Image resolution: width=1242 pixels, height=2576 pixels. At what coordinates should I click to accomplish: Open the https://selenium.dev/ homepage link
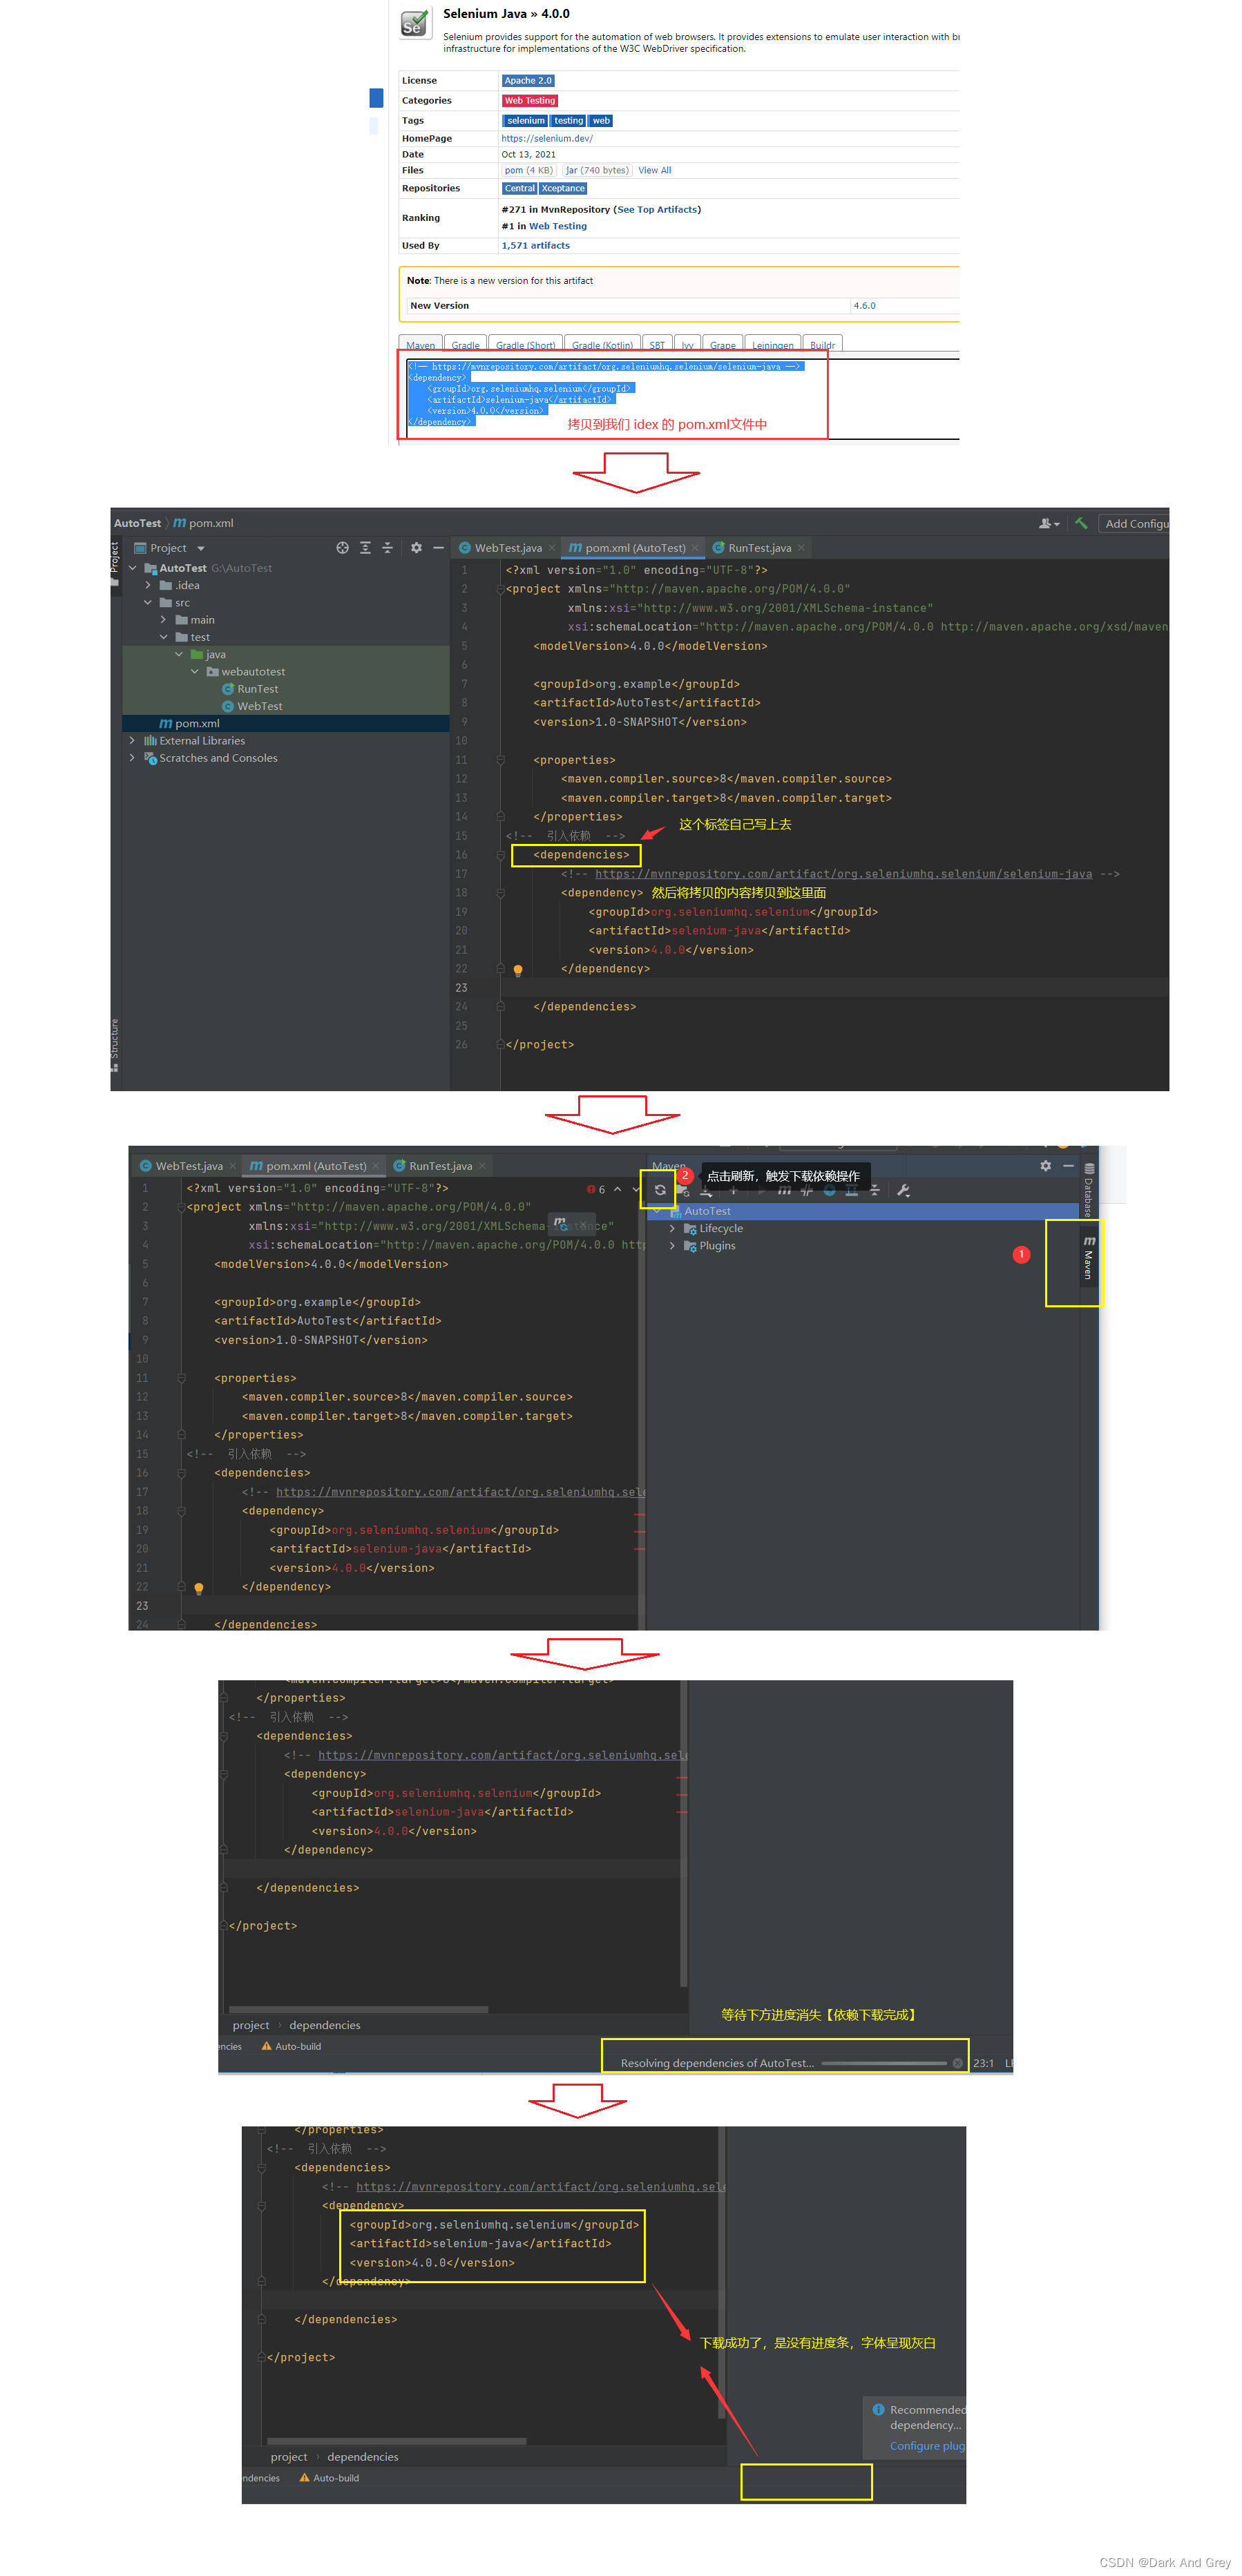(x=547, y=139)
